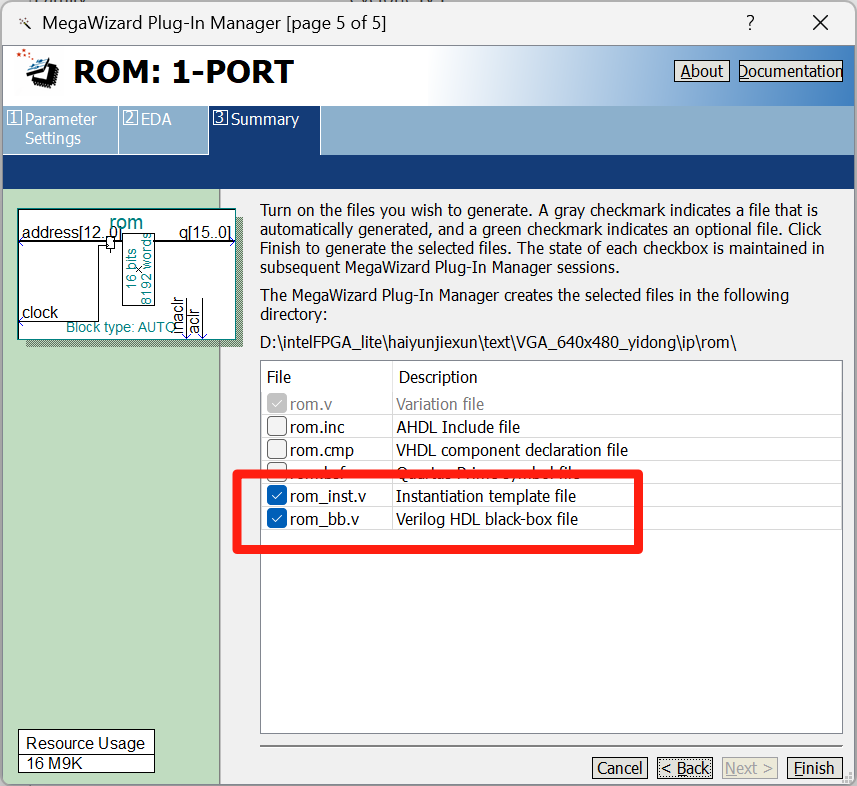Click the rom.inc file name
This screenshot has height=786, width=857.
pyautogui.click(x=317, y=427)
